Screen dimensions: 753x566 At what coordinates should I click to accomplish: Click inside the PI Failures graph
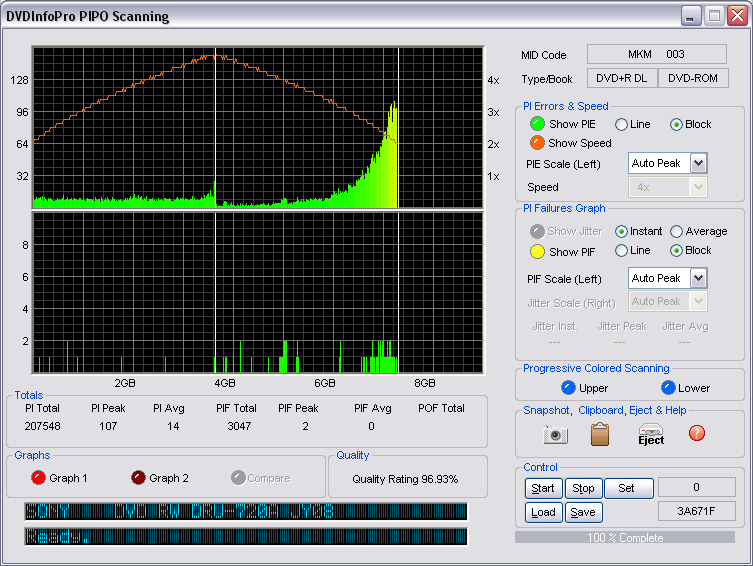[x=258, y=292]
